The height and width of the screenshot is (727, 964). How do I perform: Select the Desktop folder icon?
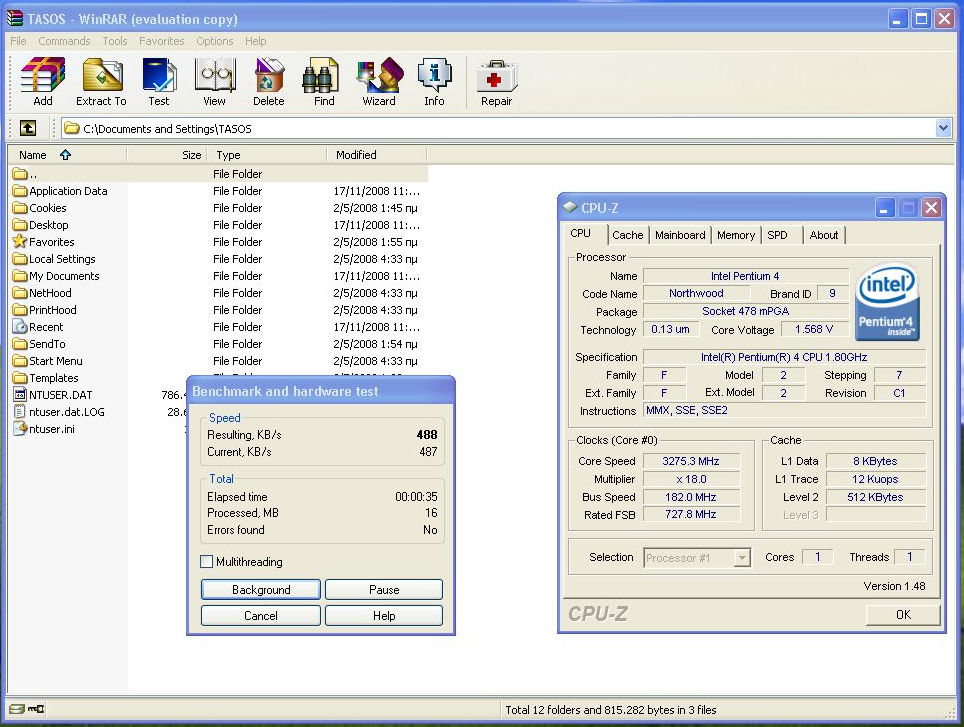tap(20, 224)
